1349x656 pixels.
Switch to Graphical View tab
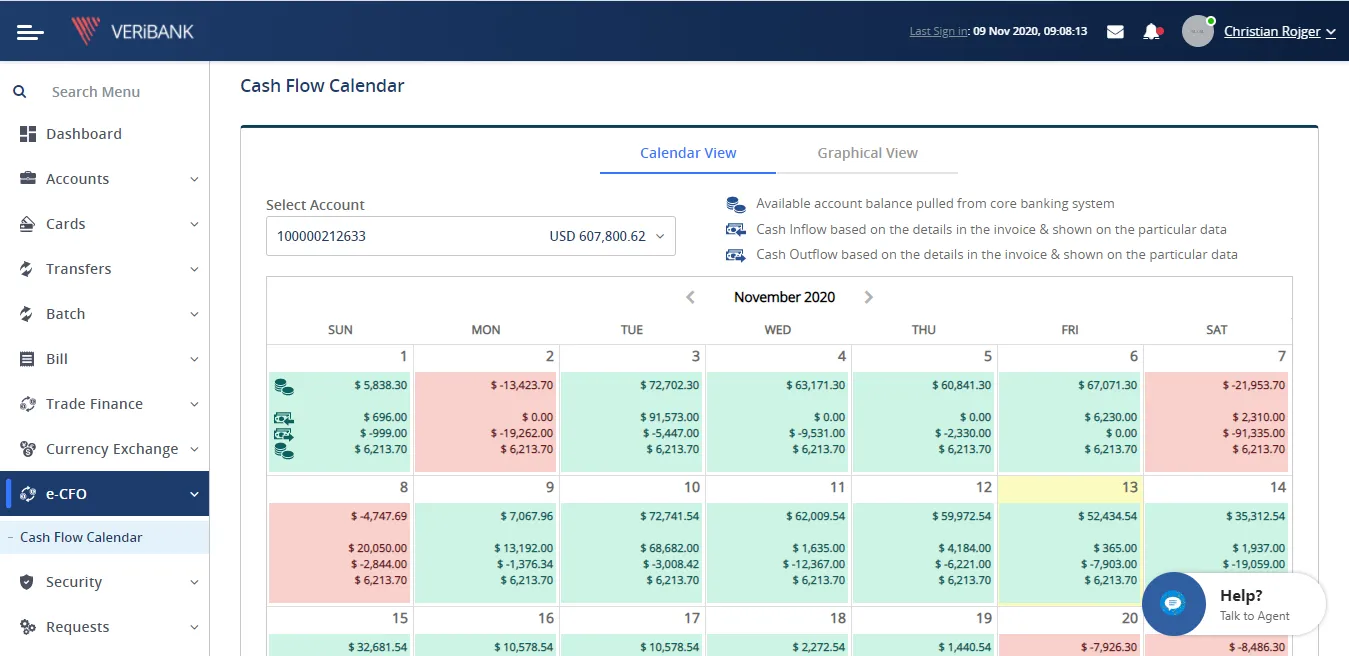867,153
